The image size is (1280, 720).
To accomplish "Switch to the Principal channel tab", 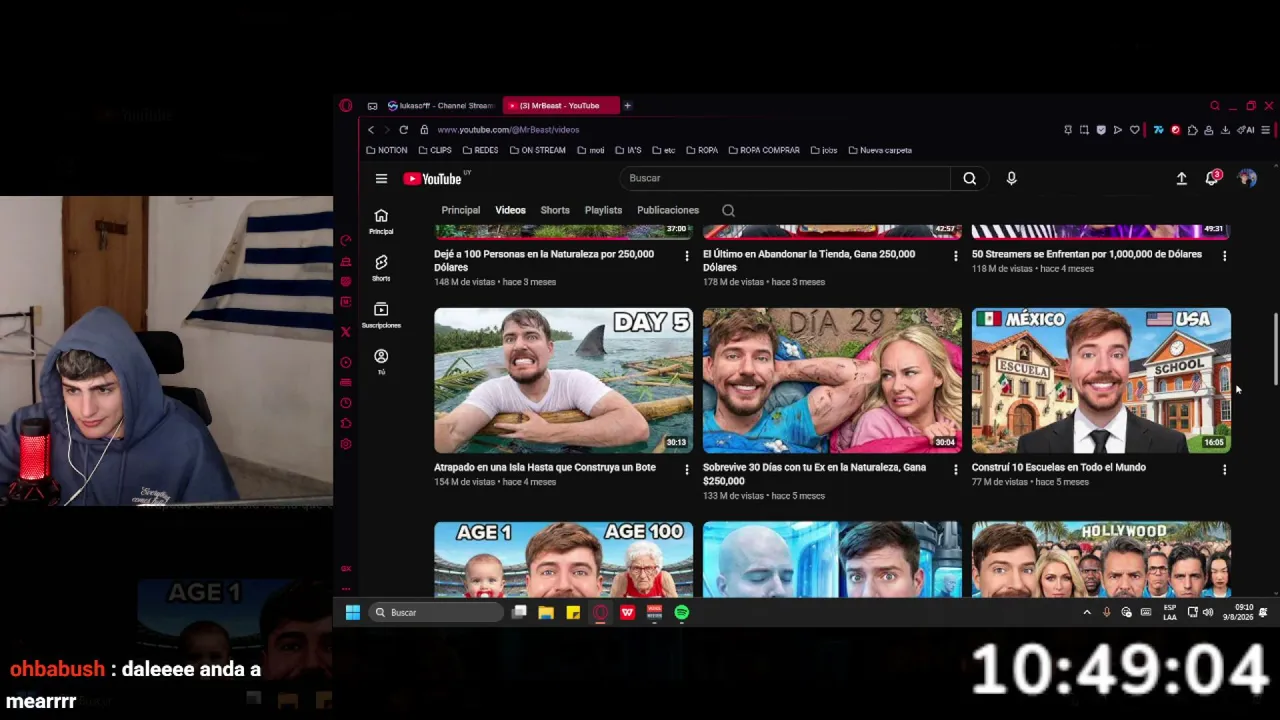I will 461,210.
